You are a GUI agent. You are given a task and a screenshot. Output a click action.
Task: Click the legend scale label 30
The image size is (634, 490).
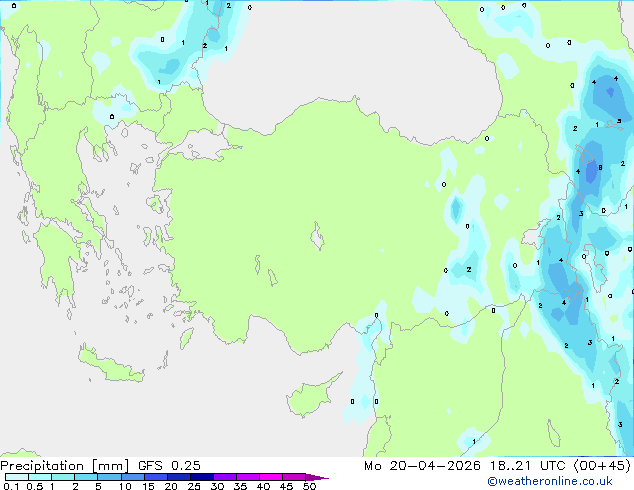pyautogui.click(x=217, y=486)
